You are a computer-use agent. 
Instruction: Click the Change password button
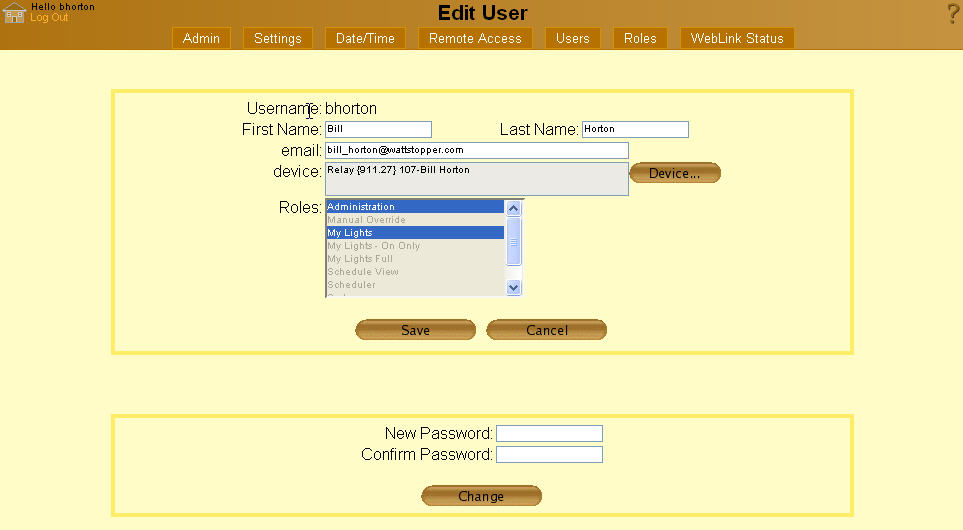[481, 496]
